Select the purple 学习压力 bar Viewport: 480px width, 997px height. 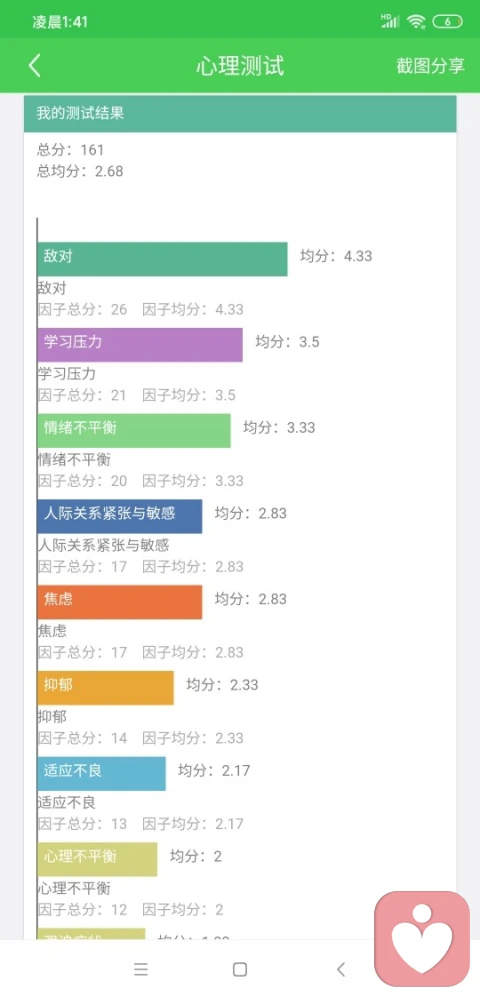pyautogui.click(x=140, y=345)
